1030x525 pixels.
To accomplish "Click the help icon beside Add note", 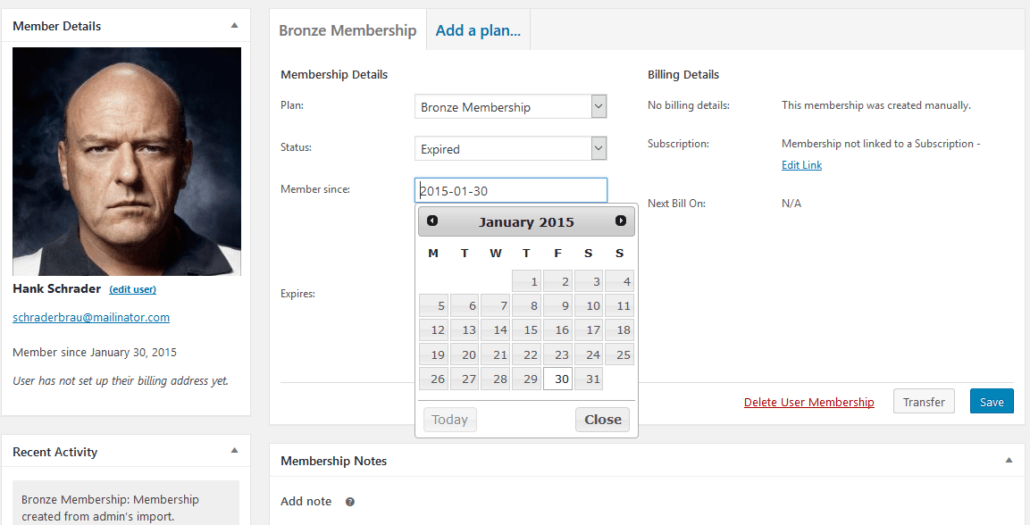I will pos(350,502).
